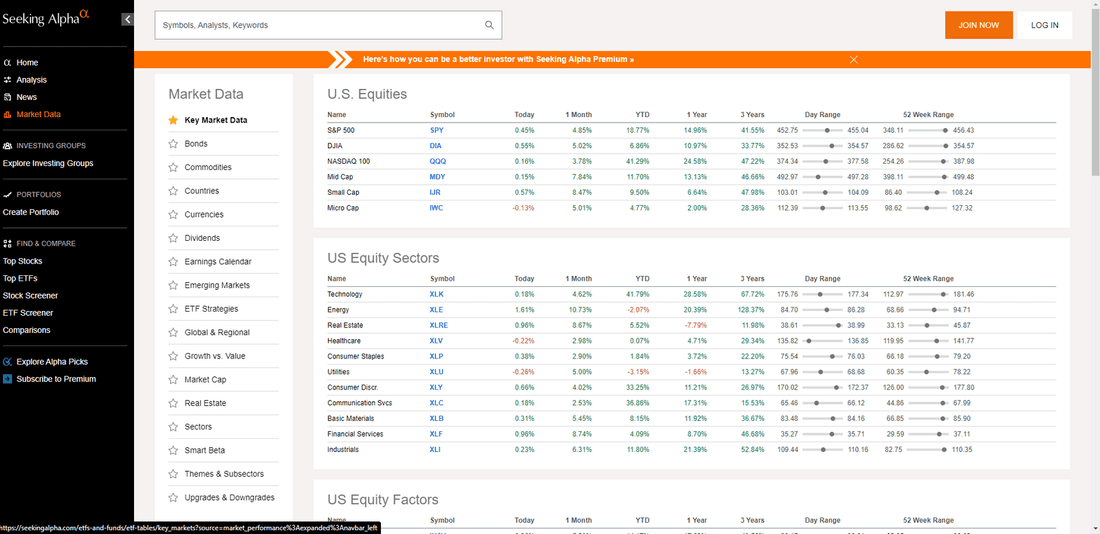Click the Subscribe to Premium arrow icon
This screenshot has height=534, width=1100.
click(7, 379)
